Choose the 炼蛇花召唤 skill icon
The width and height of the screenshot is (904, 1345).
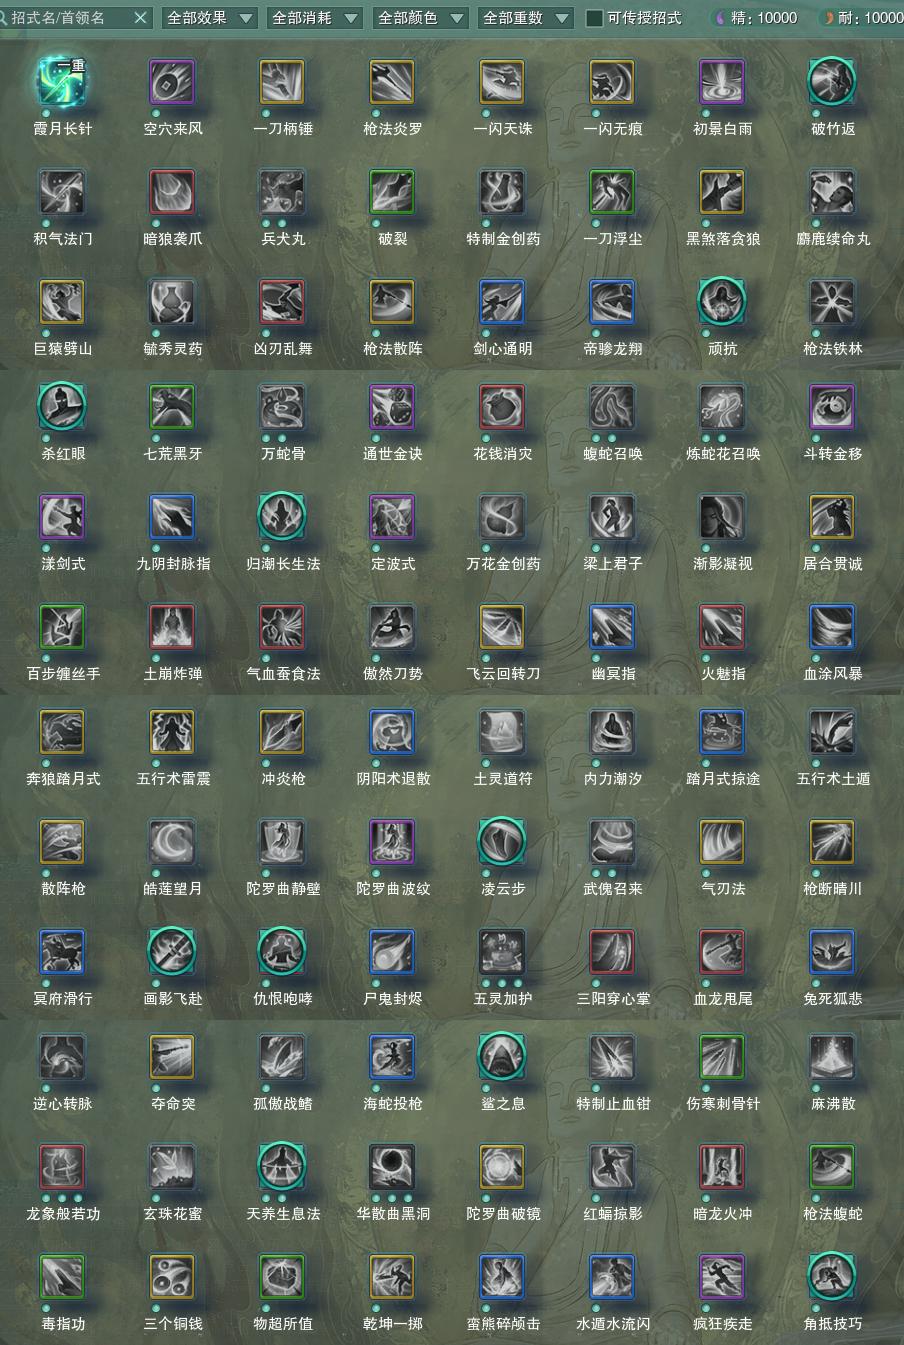[722, 407]
